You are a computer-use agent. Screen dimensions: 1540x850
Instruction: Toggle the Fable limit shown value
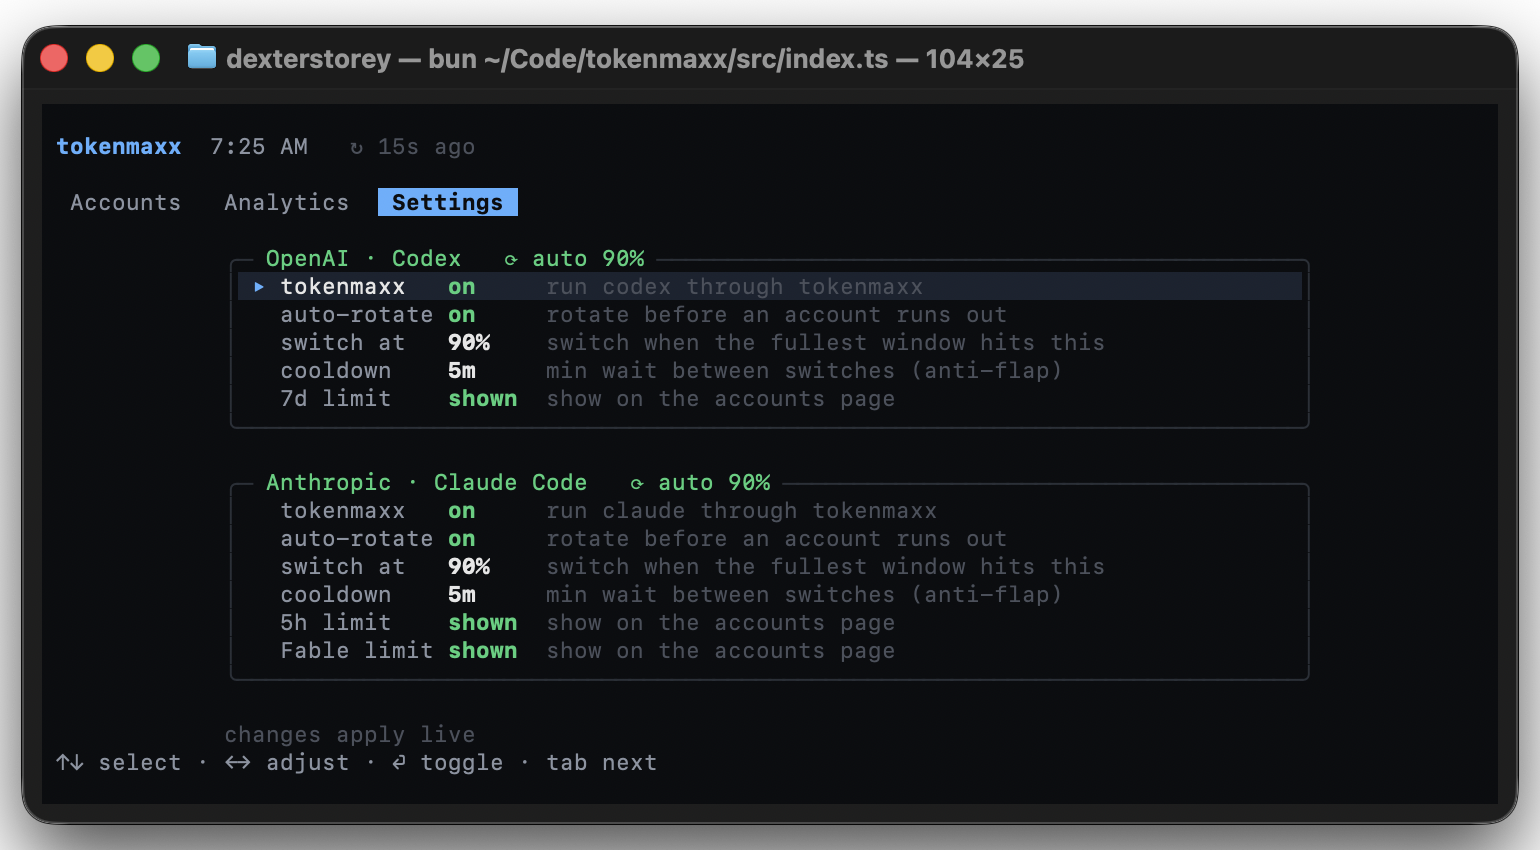point(483,651)
